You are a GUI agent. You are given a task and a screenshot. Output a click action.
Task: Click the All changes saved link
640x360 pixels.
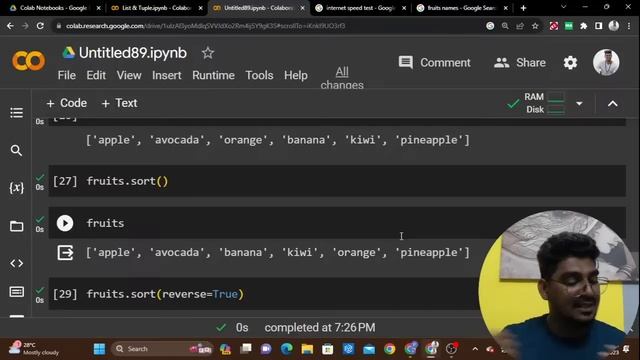point(342,78)
